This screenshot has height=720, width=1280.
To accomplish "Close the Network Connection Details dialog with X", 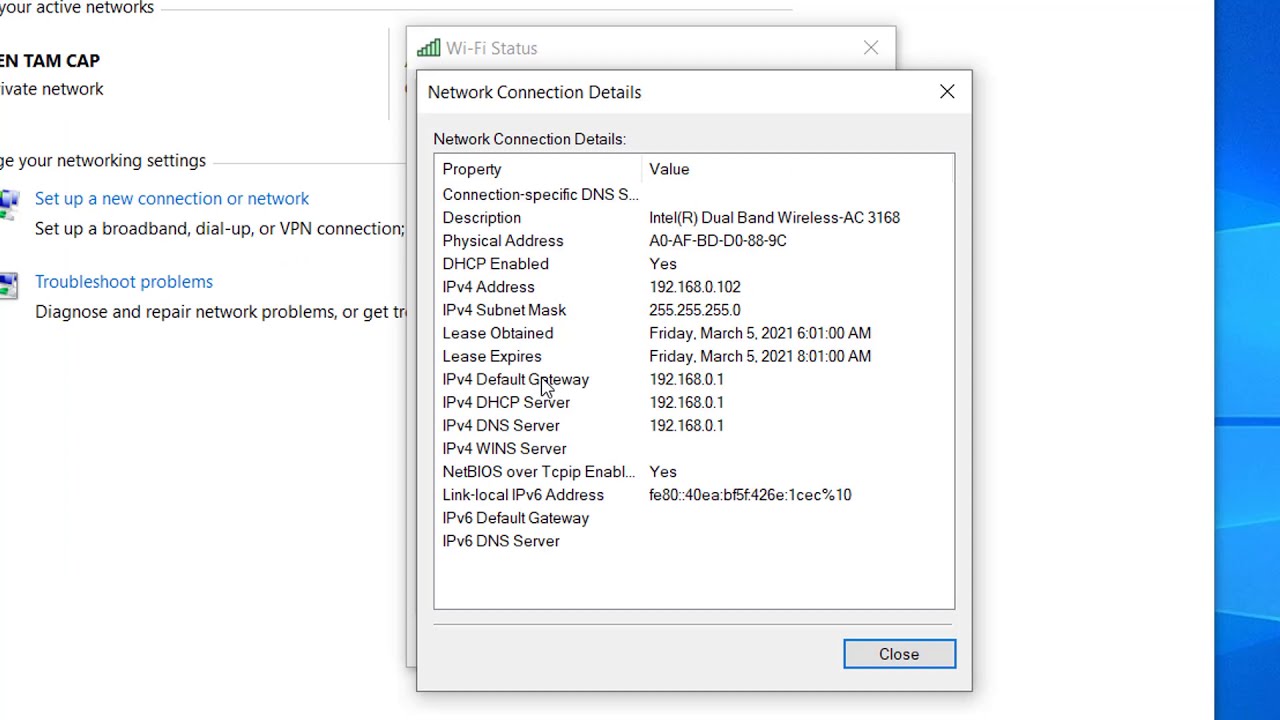I will pyautogui.click(x=947, y=92).
